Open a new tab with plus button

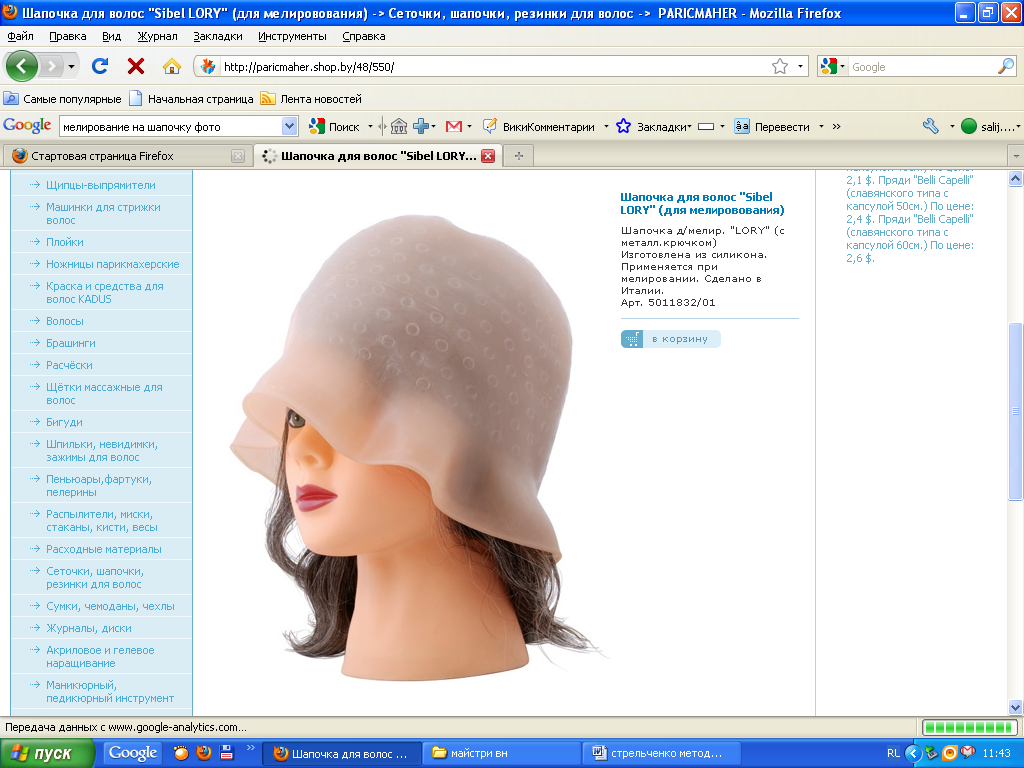click(x=519, y=156)
